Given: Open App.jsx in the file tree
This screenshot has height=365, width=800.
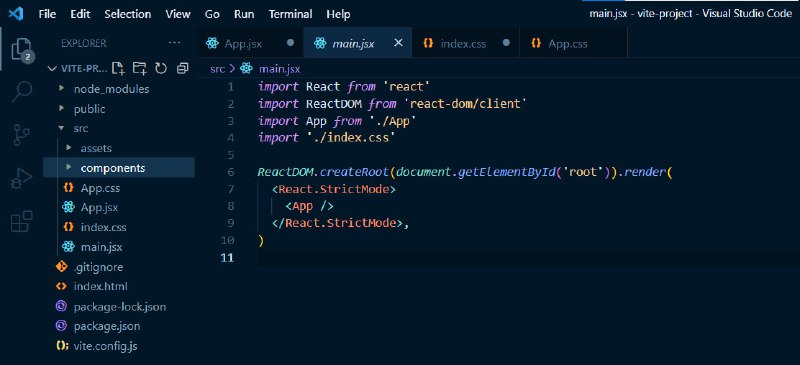Looking at the screenshot, I should 99,207.
